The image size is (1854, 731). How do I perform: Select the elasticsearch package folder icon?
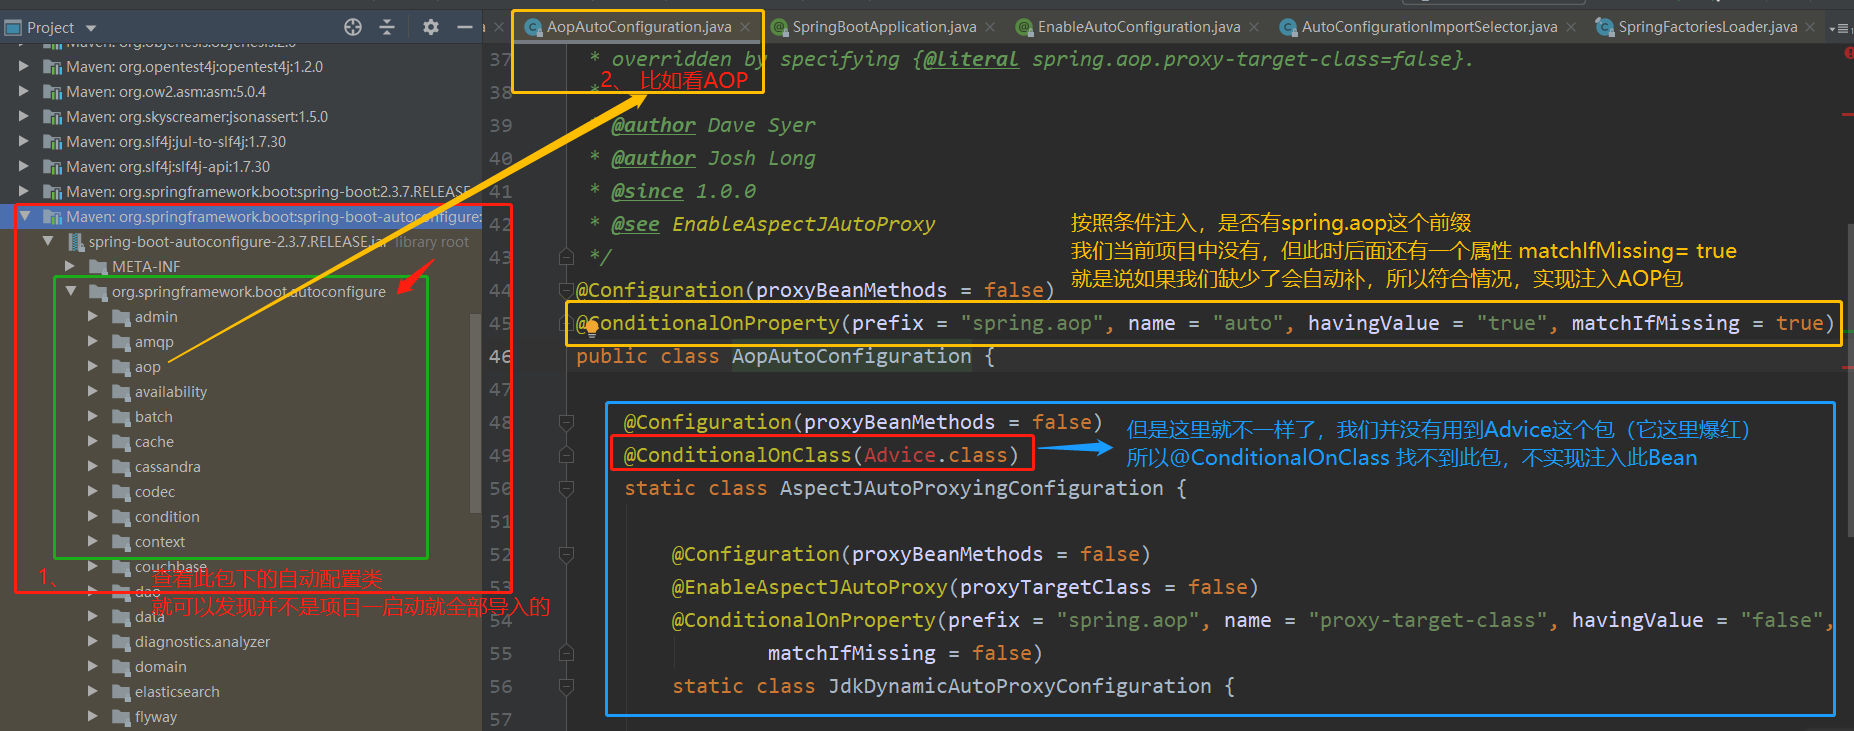point(121,692)
